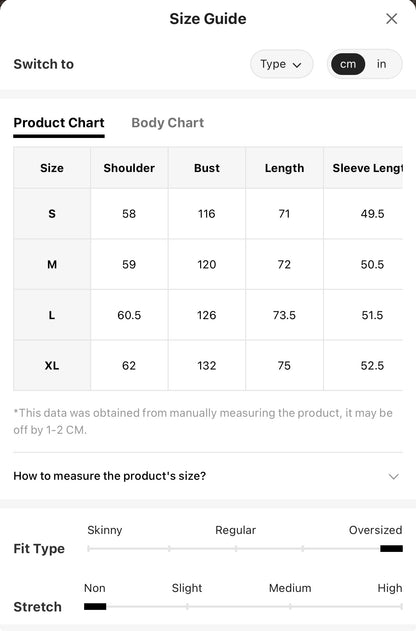Switch units to cm
416x631 pixels.
[x=348, y=64]
